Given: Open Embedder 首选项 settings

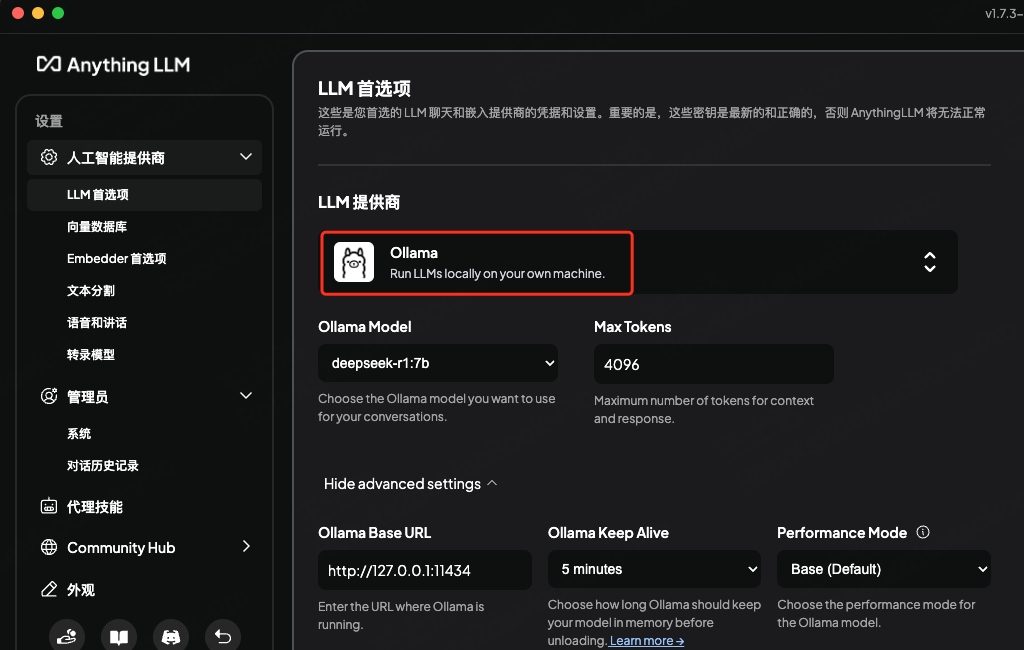Looking at the screenshot, I should 116,259.
